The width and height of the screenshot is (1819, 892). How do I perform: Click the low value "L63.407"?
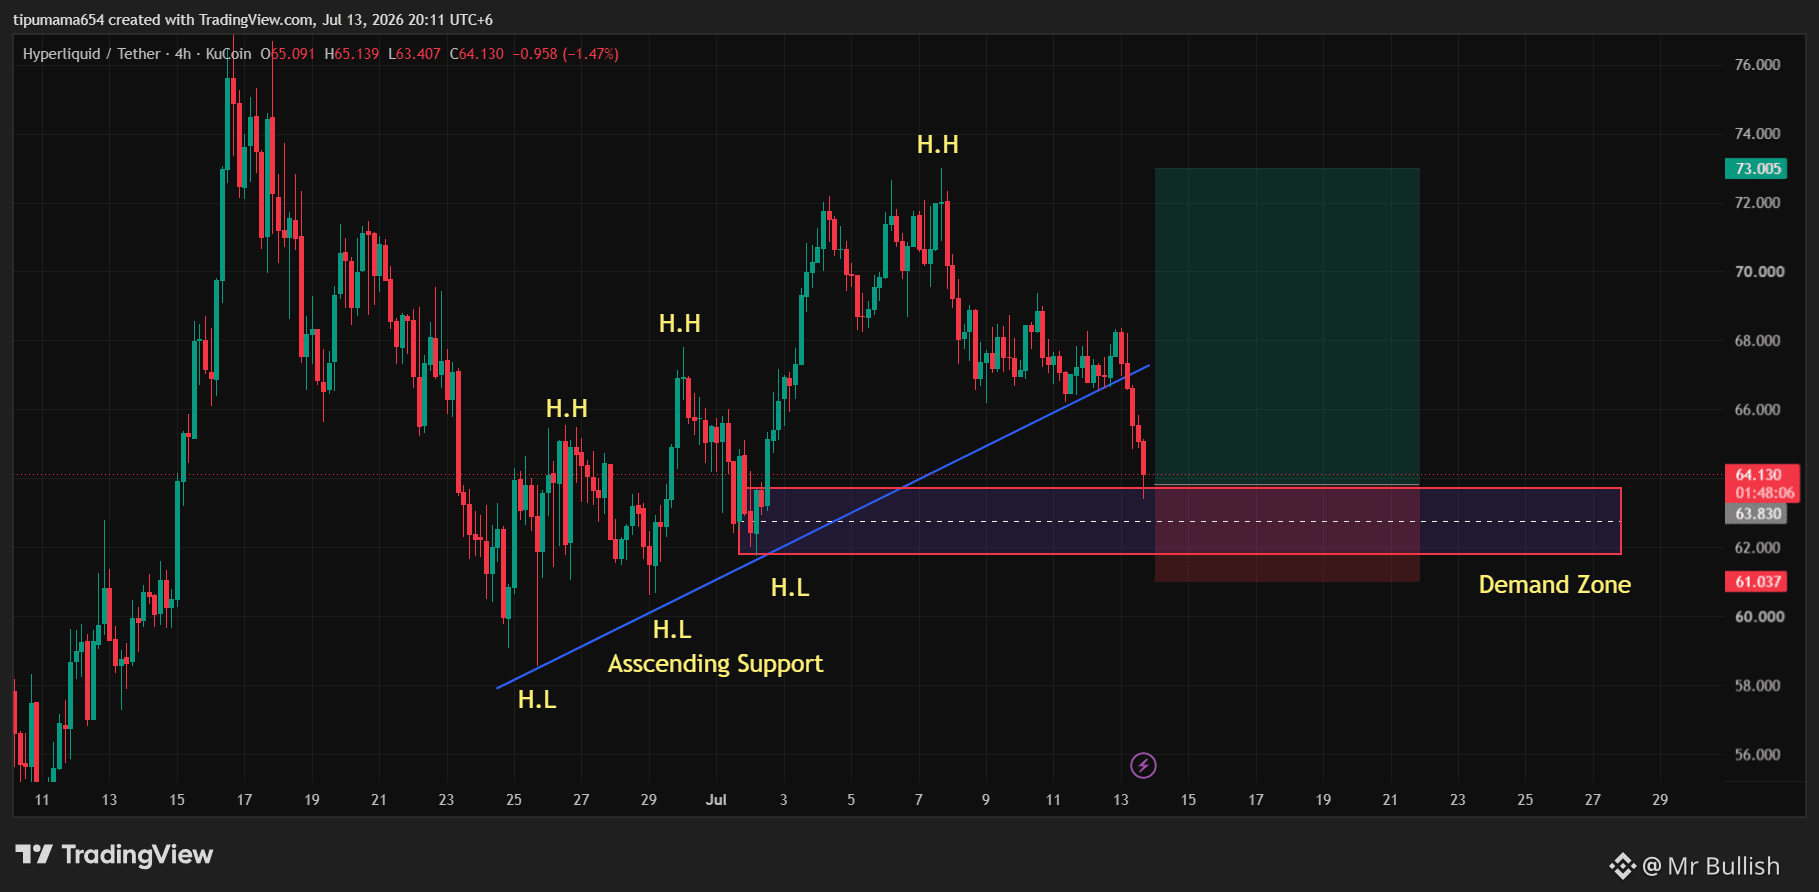(414, 54)
